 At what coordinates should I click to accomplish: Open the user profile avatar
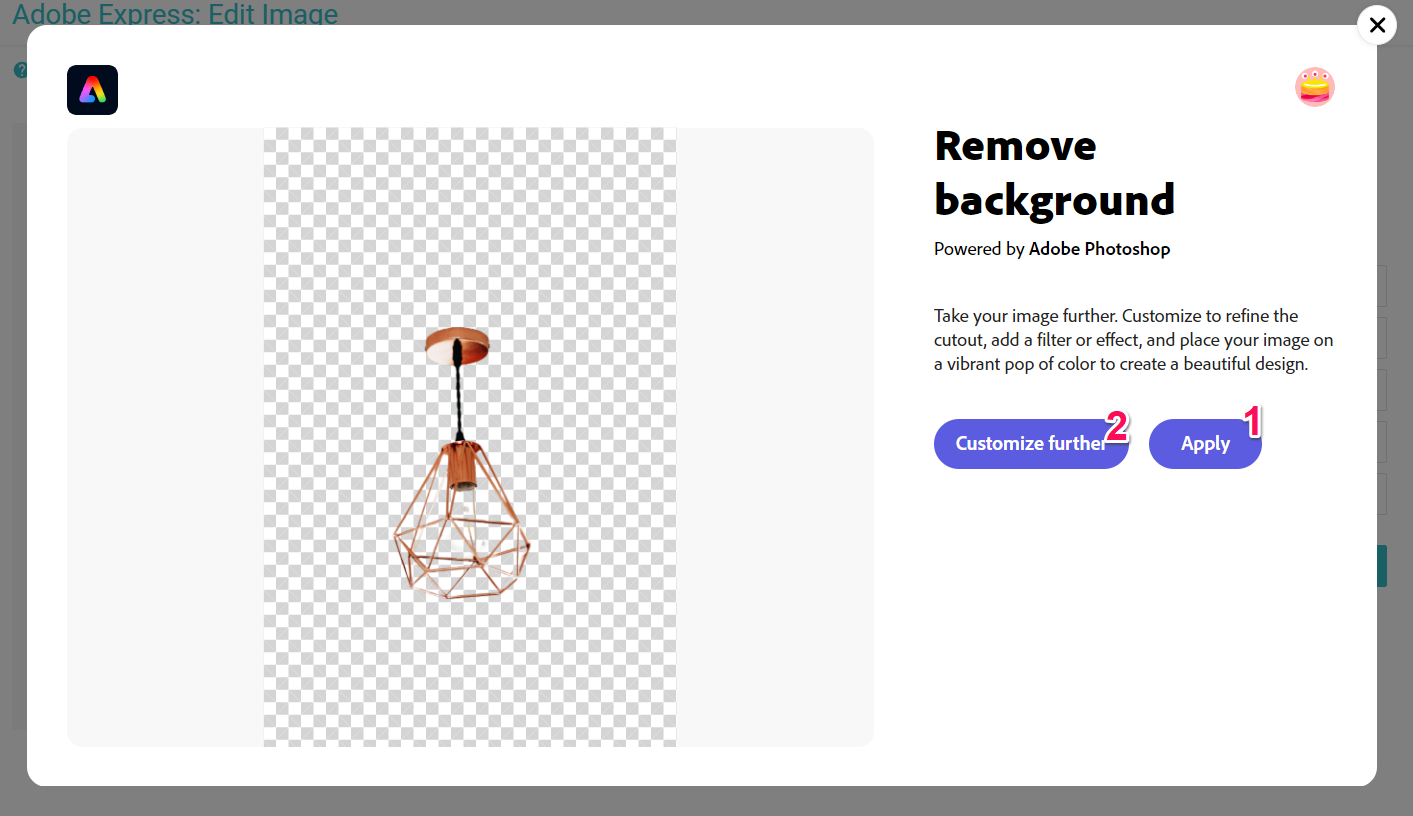(x=1314, y=88)
